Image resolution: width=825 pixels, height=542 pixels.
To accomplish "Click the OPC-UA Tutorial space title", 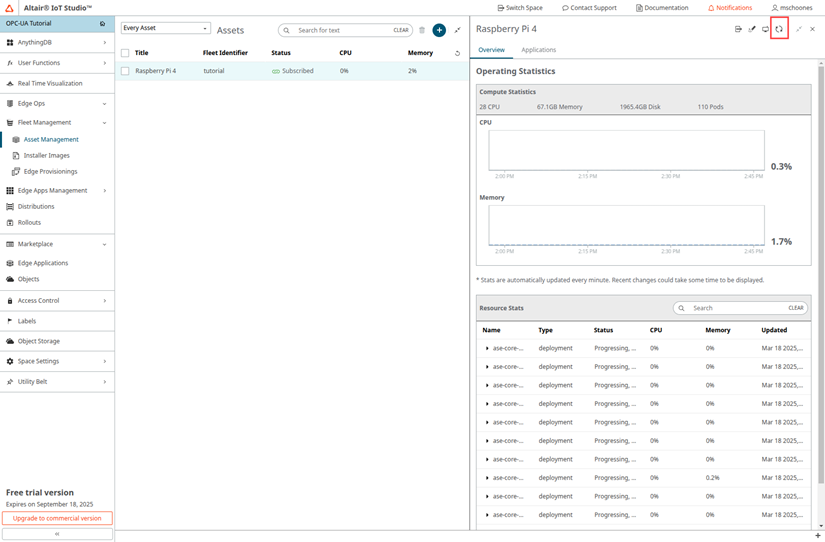I will pos(28,24).
